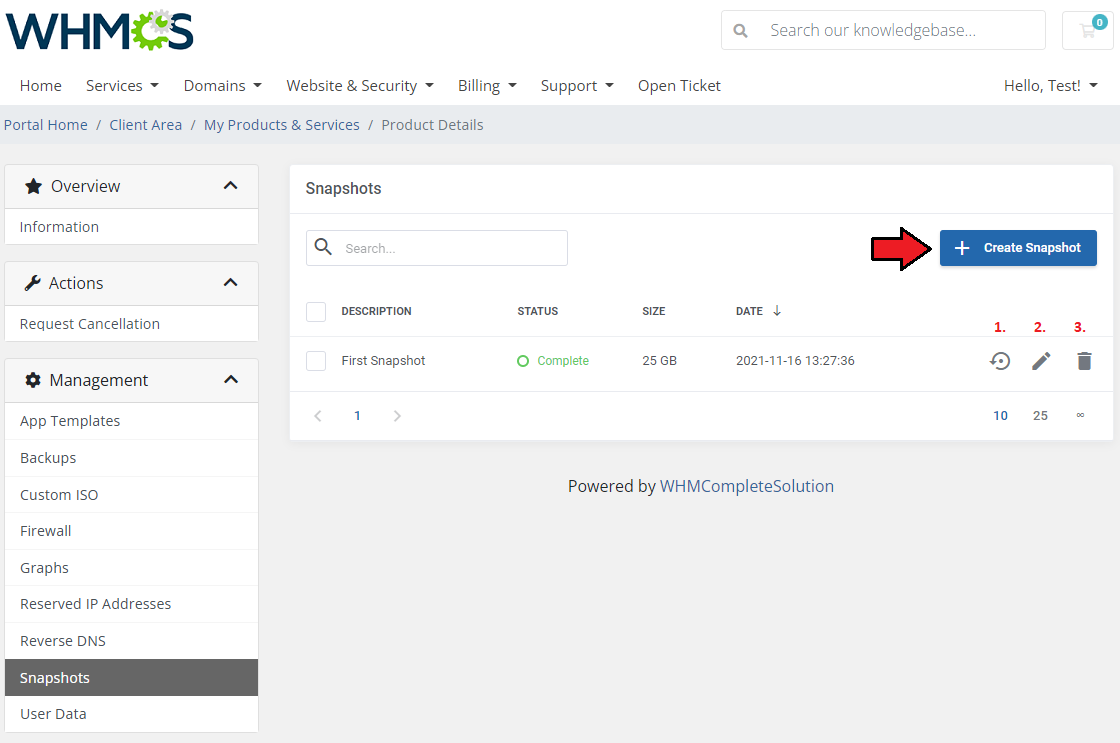The image size is (1120, 743).
Task: Open the WHMCompleteSolution link
Action: coord(746,487)
